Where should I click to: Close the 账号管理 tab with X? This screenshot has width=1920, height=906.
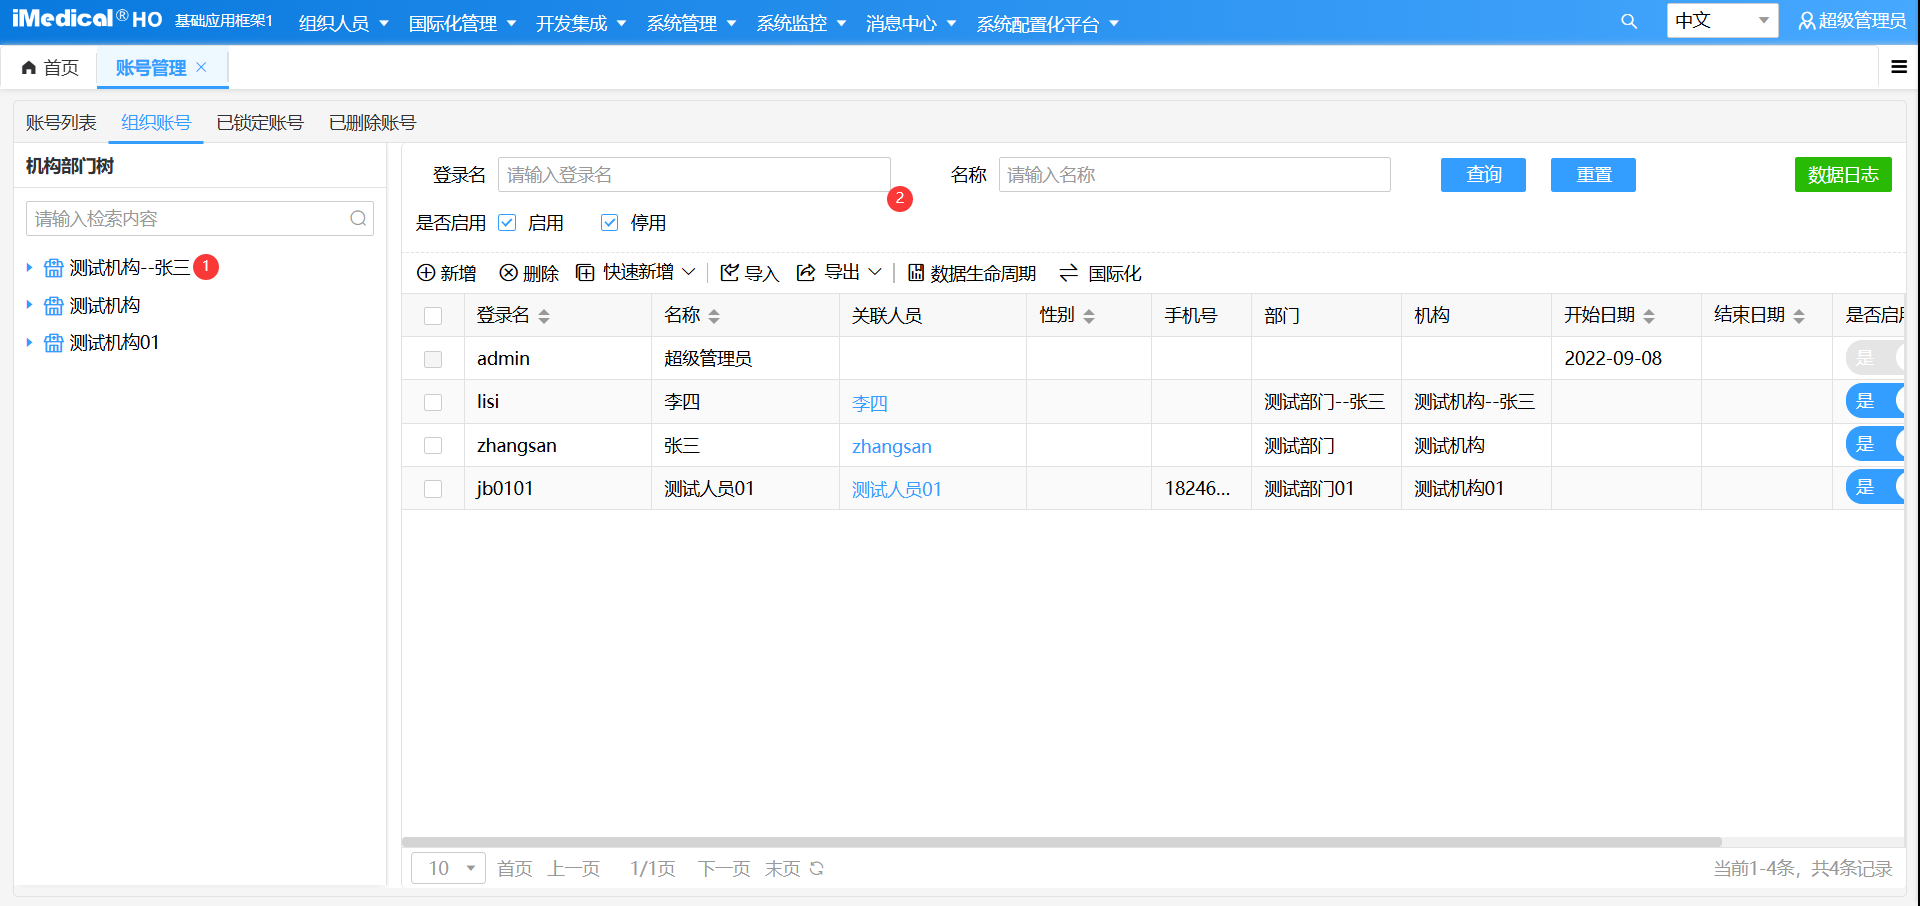[x=201, y=67]
